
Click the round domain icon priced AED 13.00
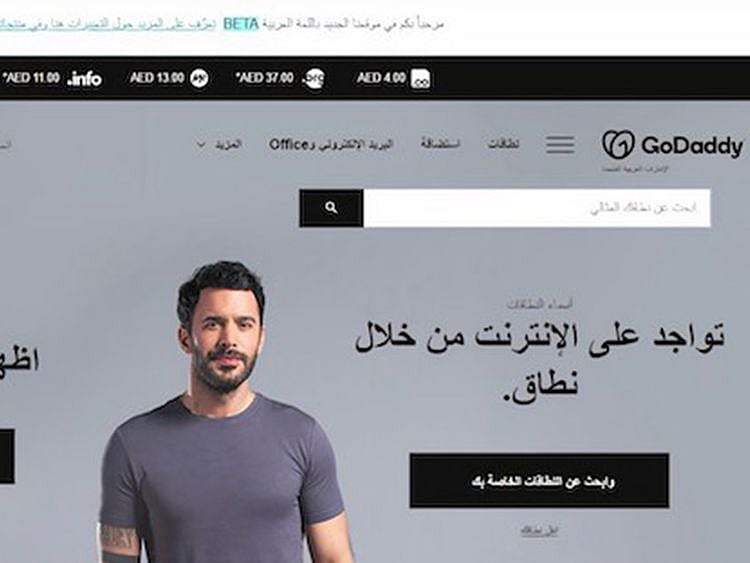pos(199,78)
